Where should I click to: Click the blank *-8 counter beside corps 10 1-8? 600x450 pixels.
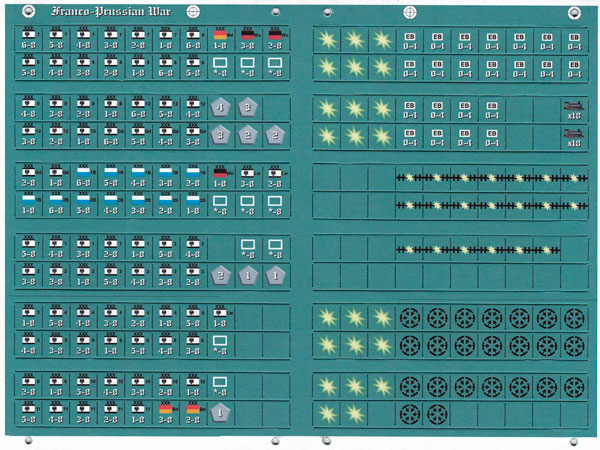(x=220, y=386)
